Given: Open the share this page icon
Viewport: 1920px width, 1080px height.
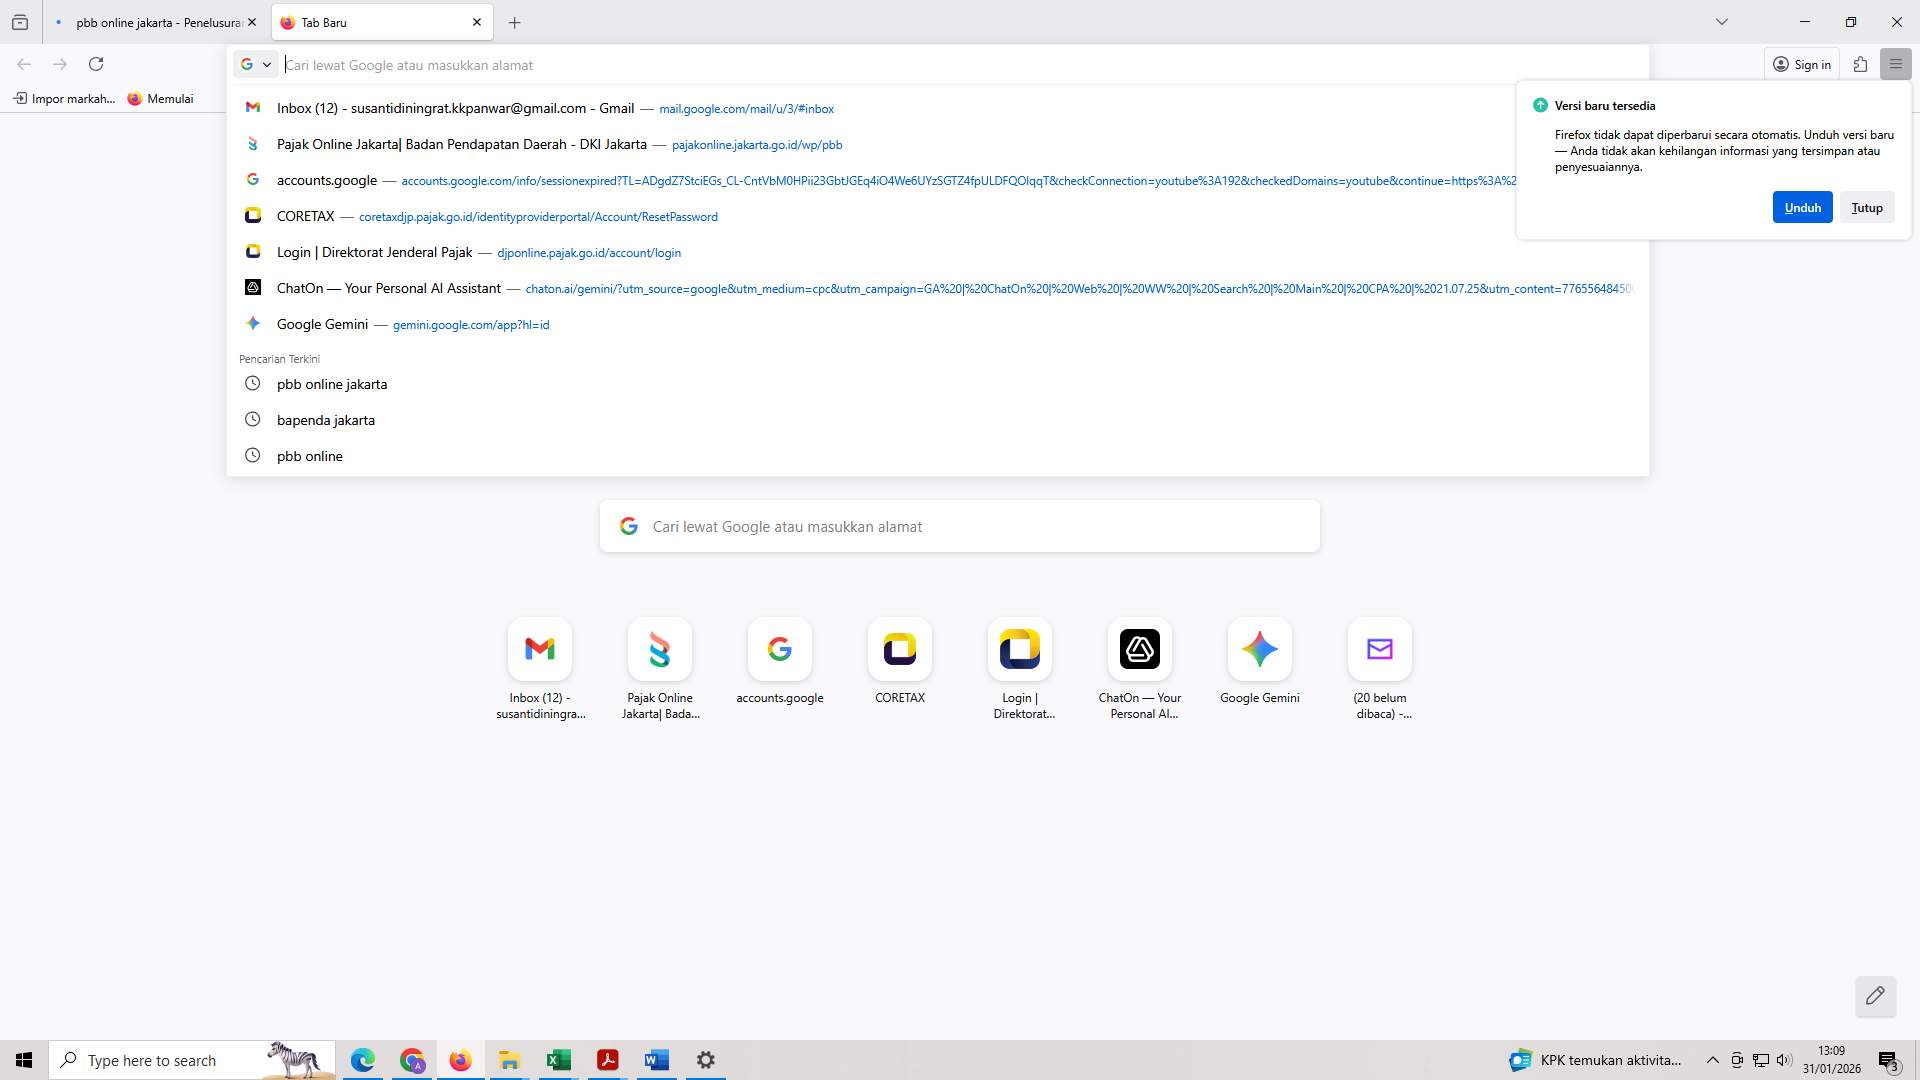Looking at the screenshot, I should click(x=1860, y=64).
